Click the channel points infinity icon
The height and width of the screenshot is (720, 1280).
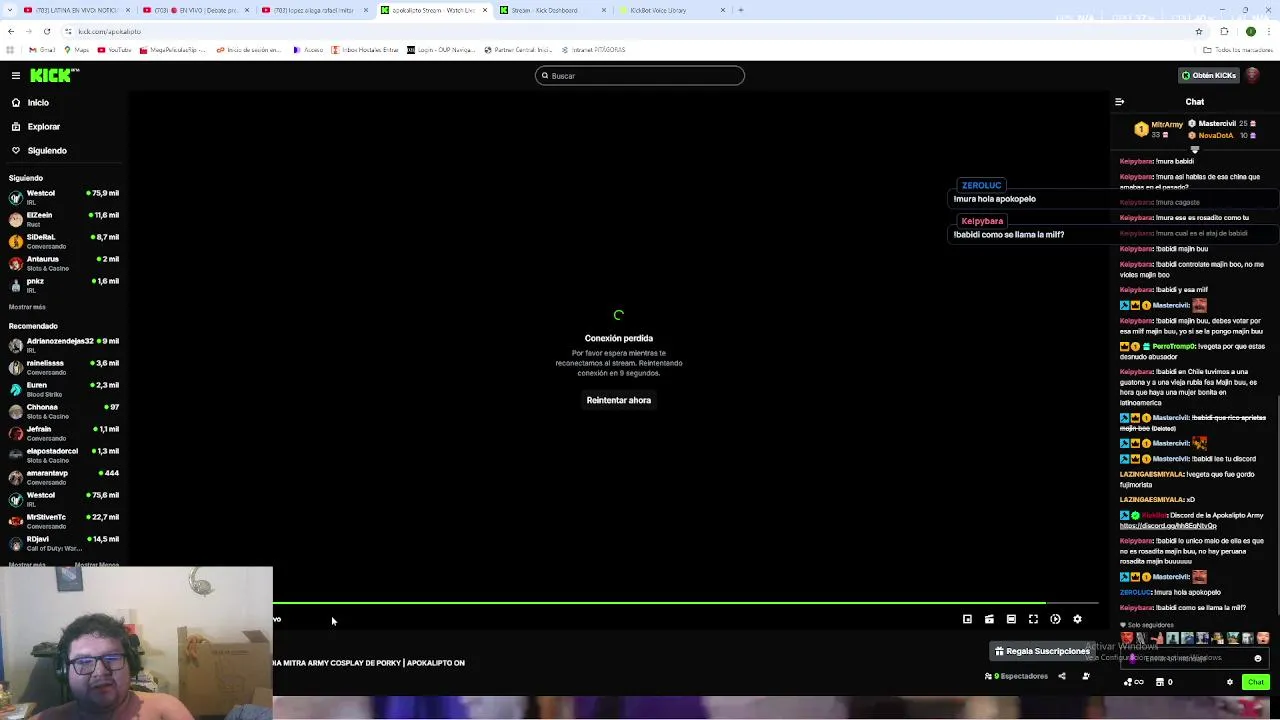click(x=1133, y=682)
